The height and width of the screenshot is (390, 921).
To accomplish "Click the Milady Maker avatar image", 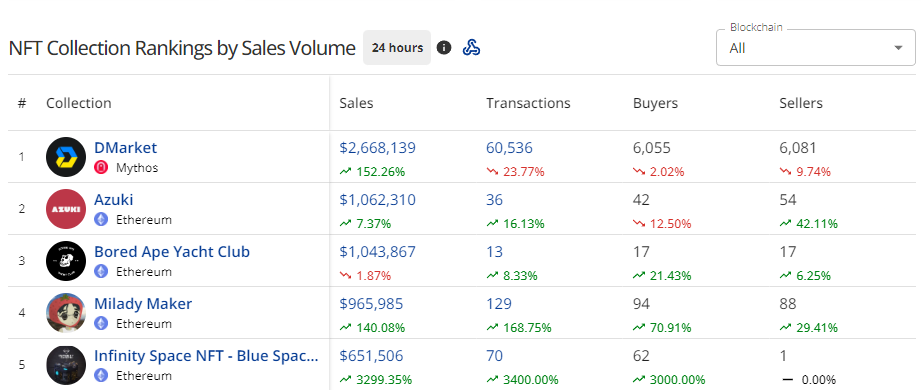I will (66, 312).
